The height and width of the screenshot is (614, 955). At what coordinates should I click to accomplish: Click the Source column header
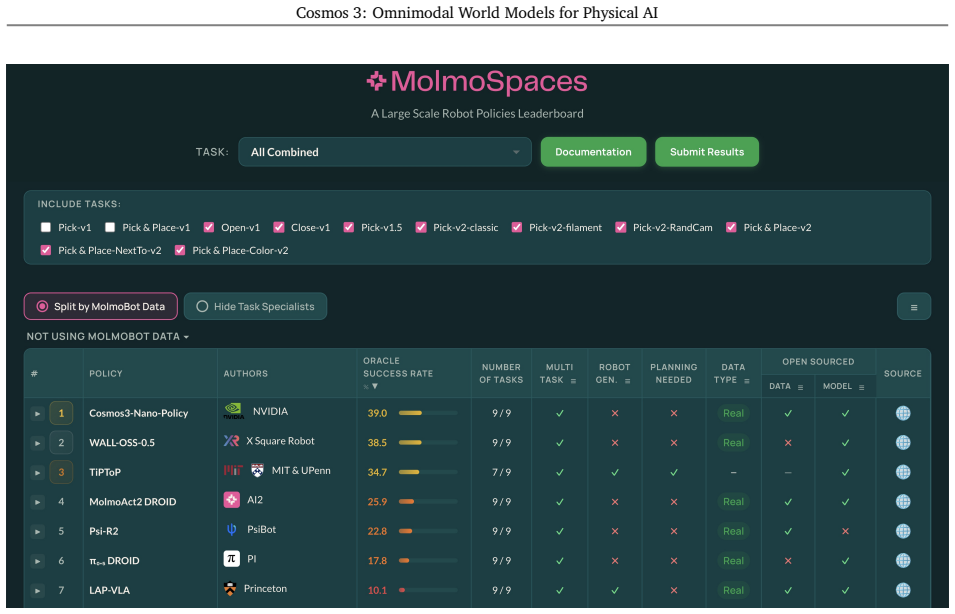point(903,373)
